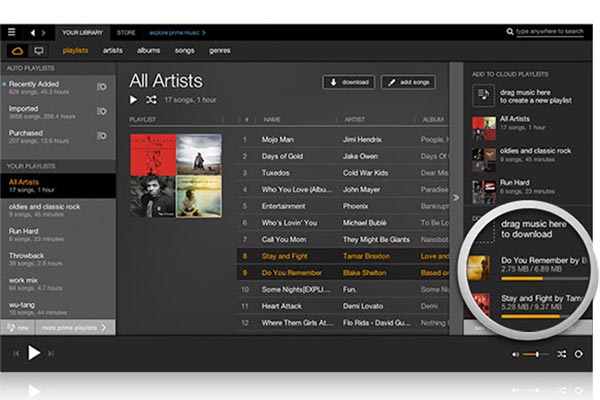Click download icon beside Imported
600x400 pixels.
[102, 111]
